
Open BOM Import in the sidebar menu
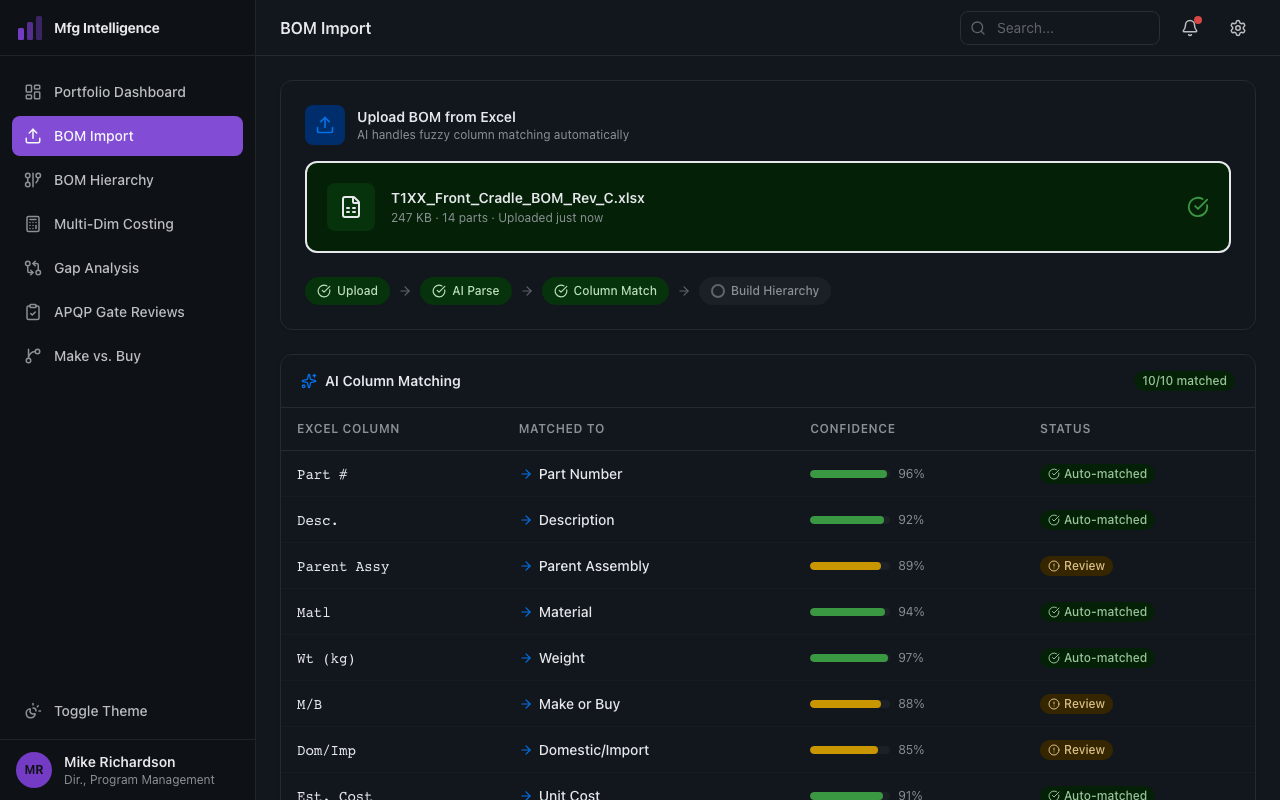pos(93,136)
